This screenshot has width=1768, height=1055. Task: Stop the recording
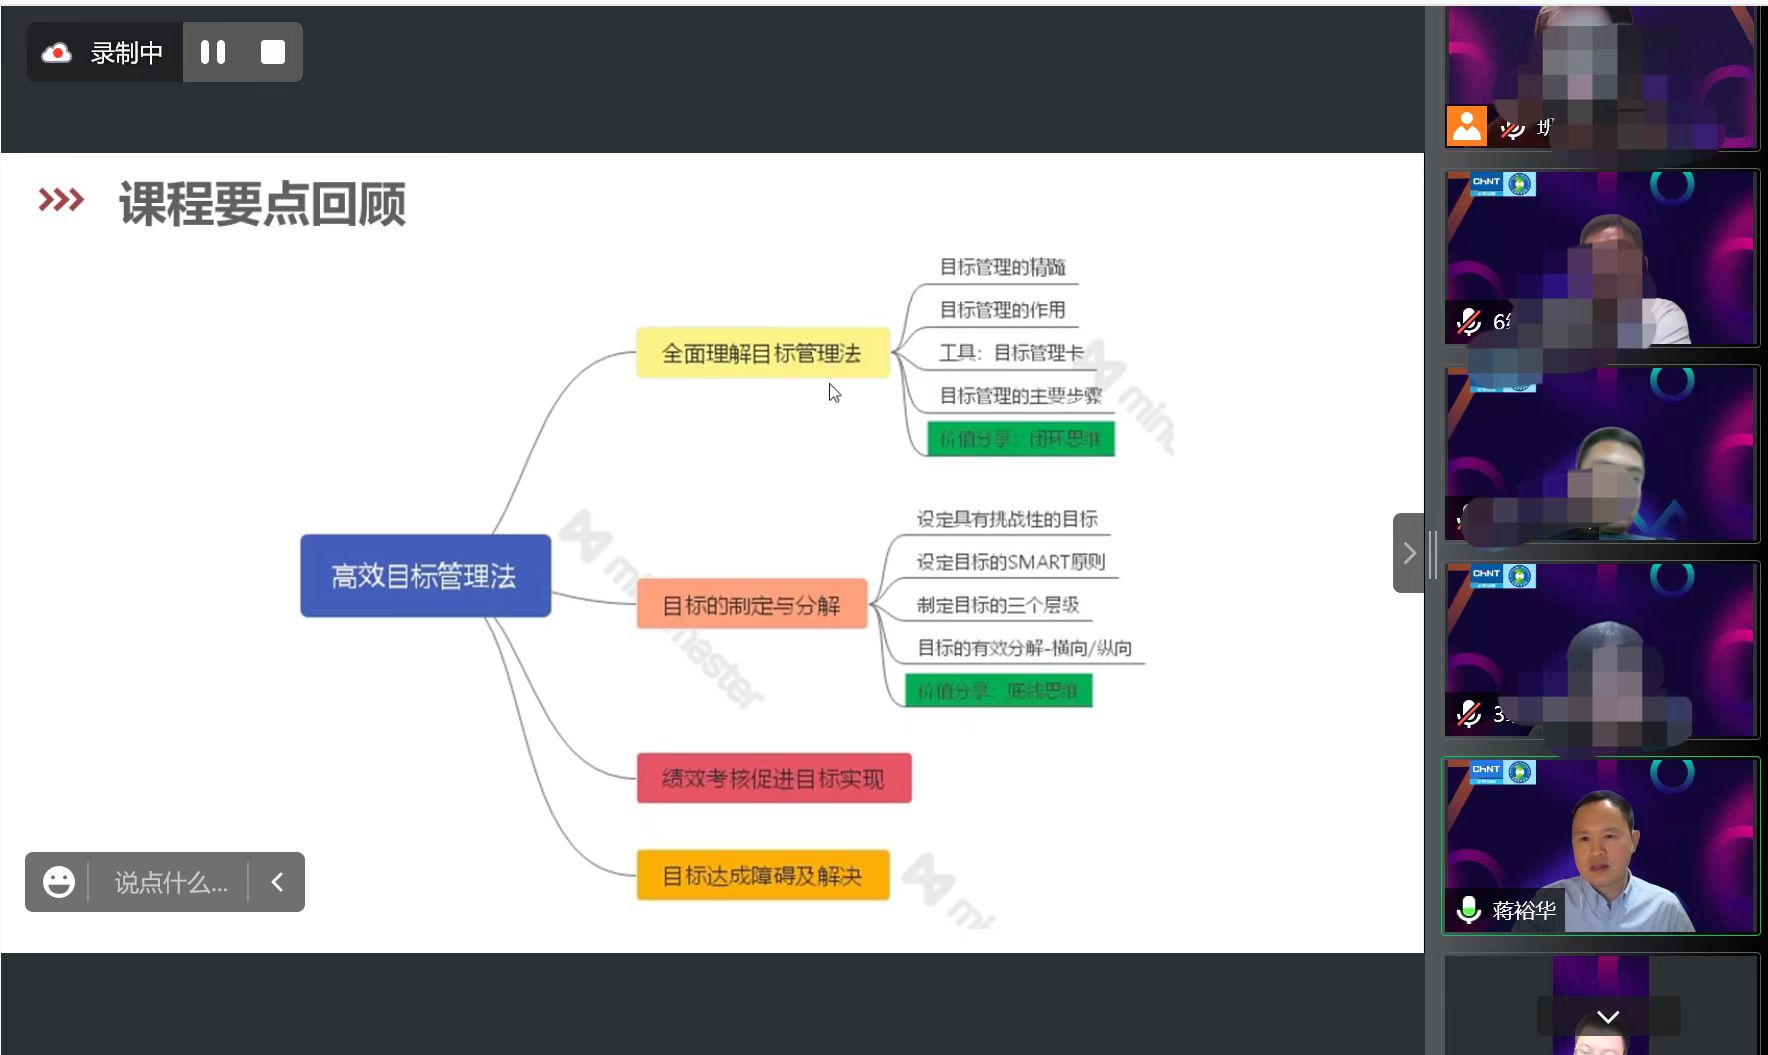tap(272, 52)
